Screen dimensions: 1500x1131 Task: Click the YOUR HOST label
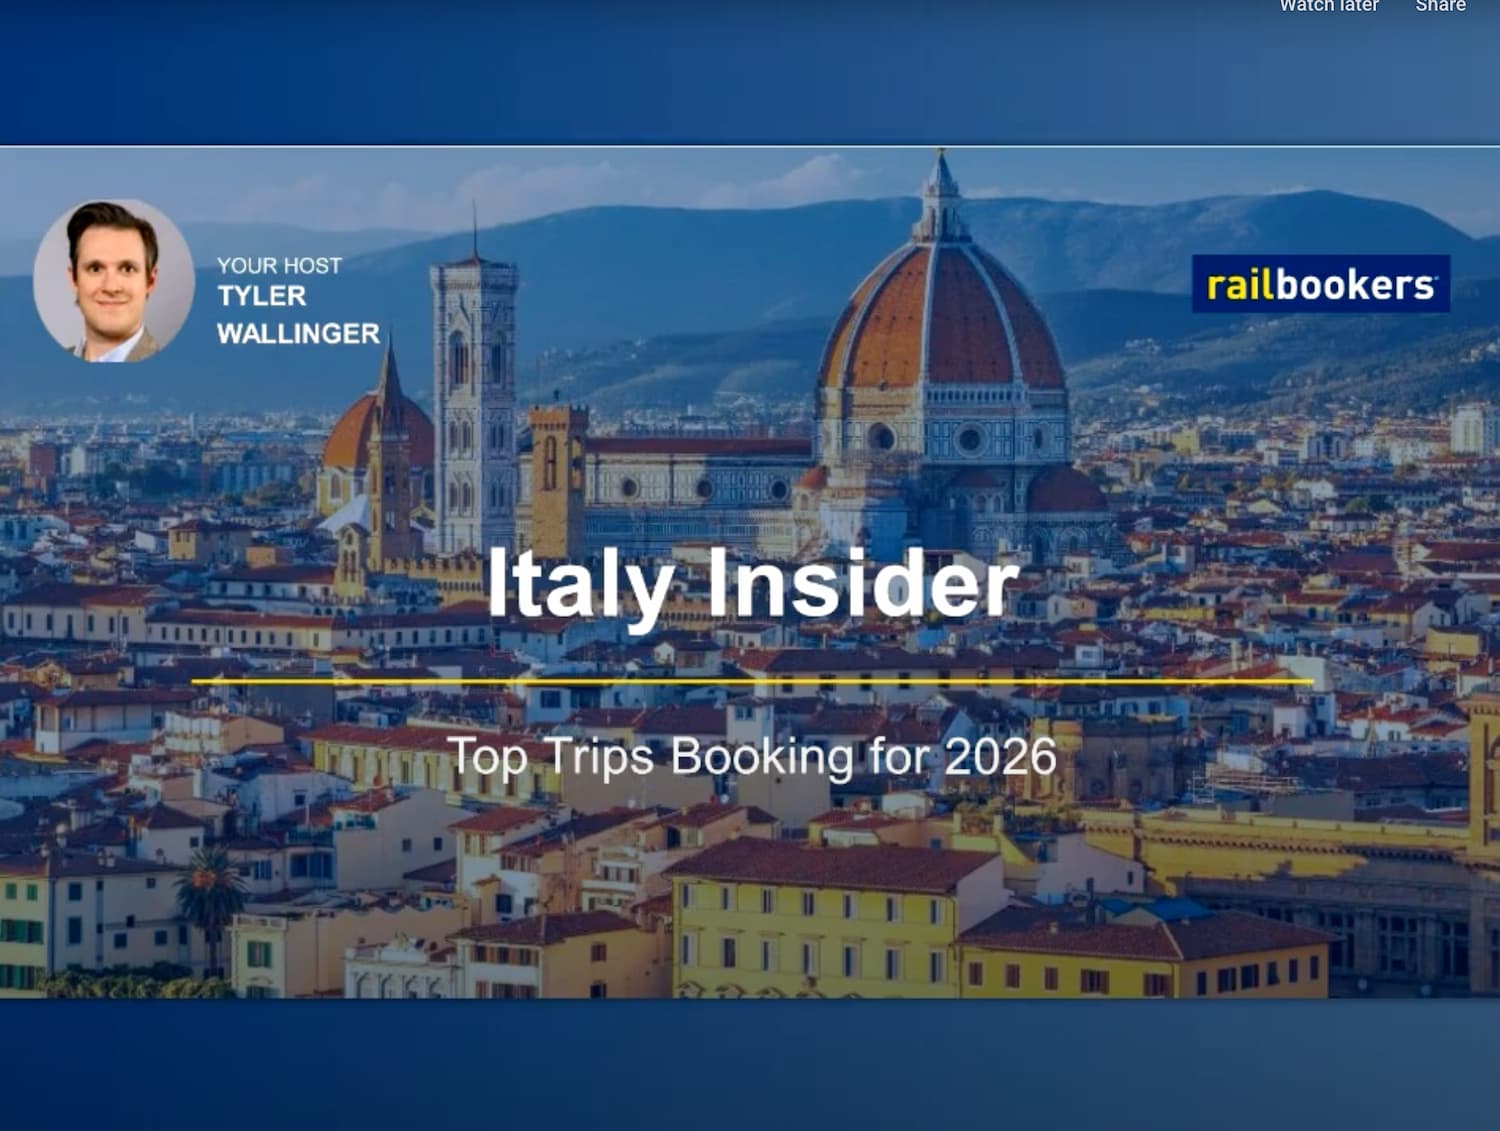[279, 265]
